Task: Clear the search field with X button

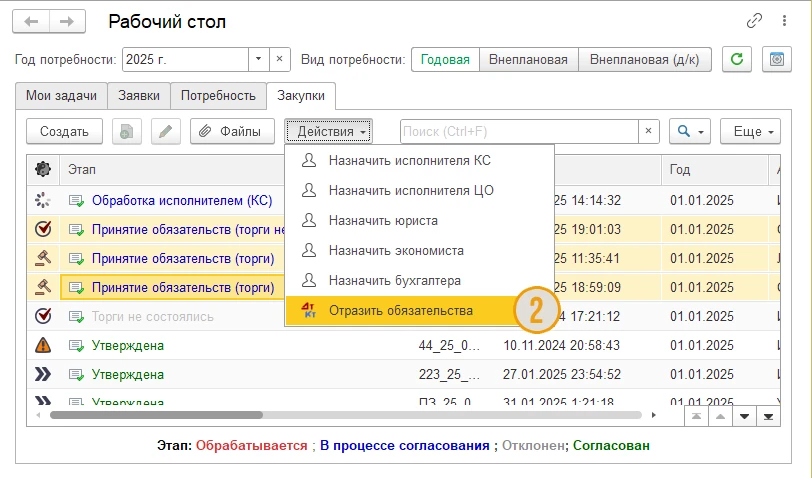Action: (648, 132)
